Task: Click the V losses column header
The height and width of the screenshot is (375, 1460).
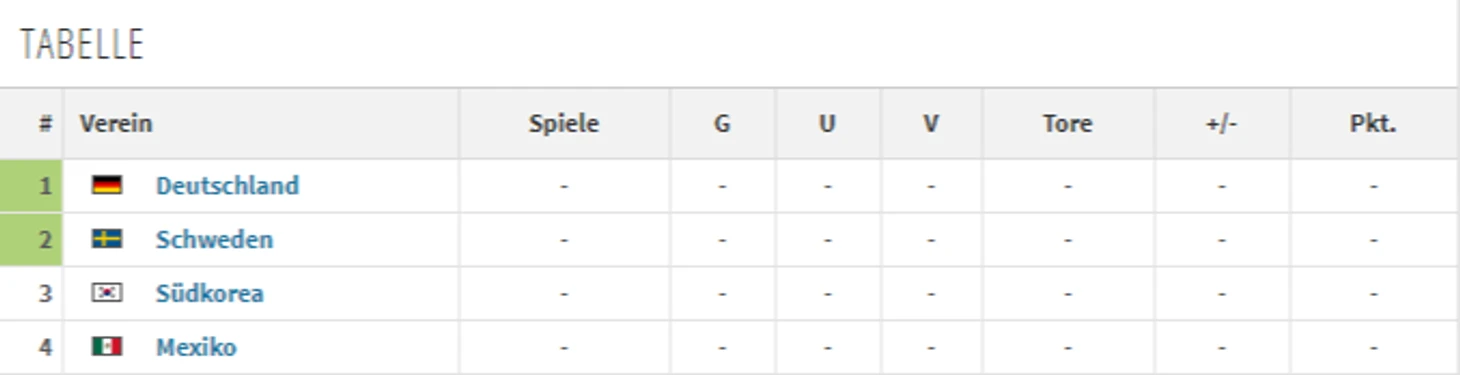Action: (931, 123)
